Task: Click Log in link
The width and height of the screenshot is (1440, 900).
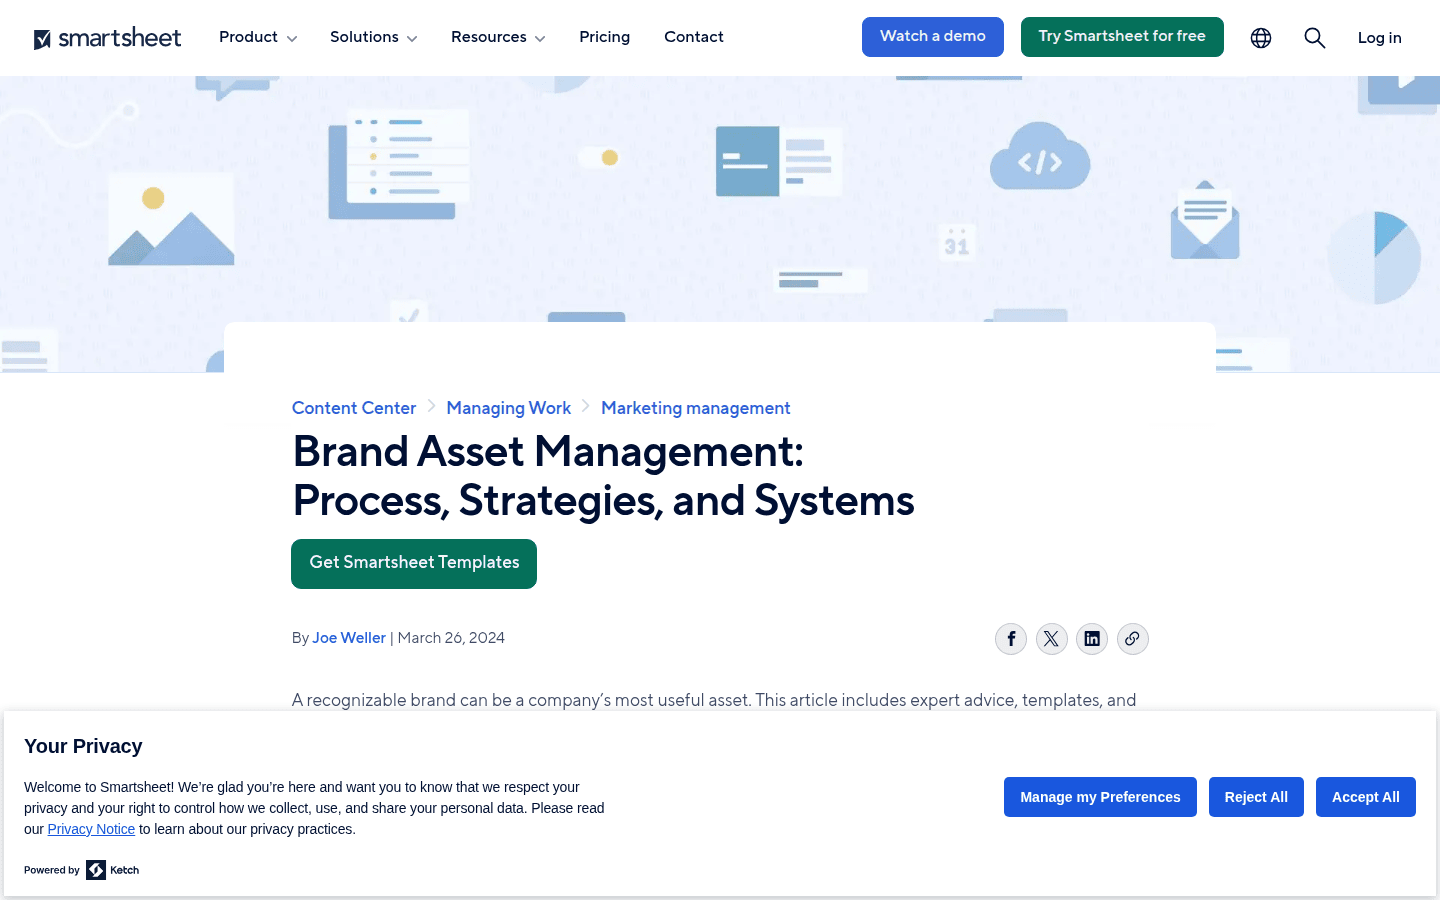Action: point(1380,38)
